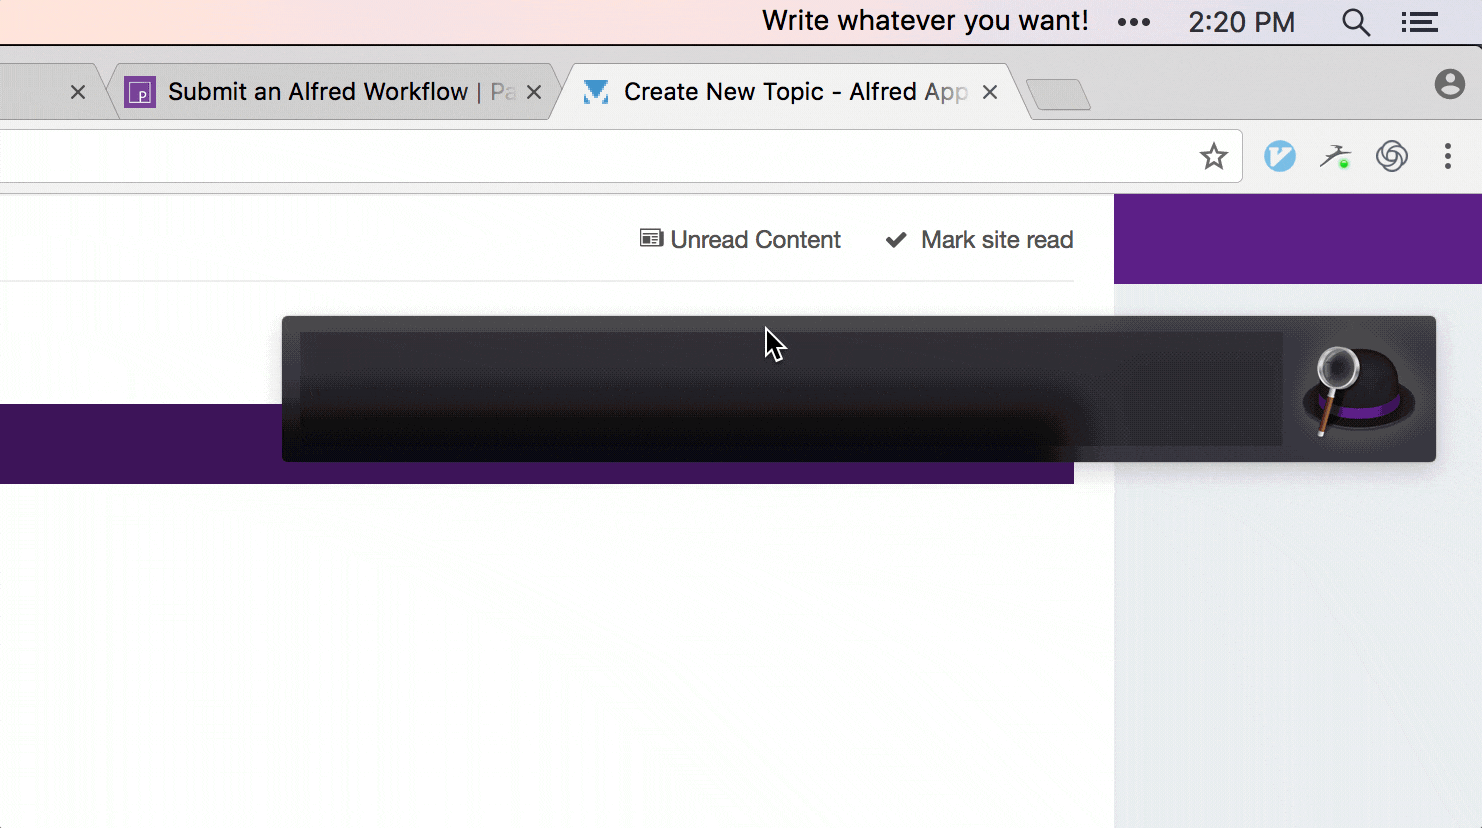Switch to Submit an Alfred Workflow tab
The image size is (1482, 828).
pos(318,92)
